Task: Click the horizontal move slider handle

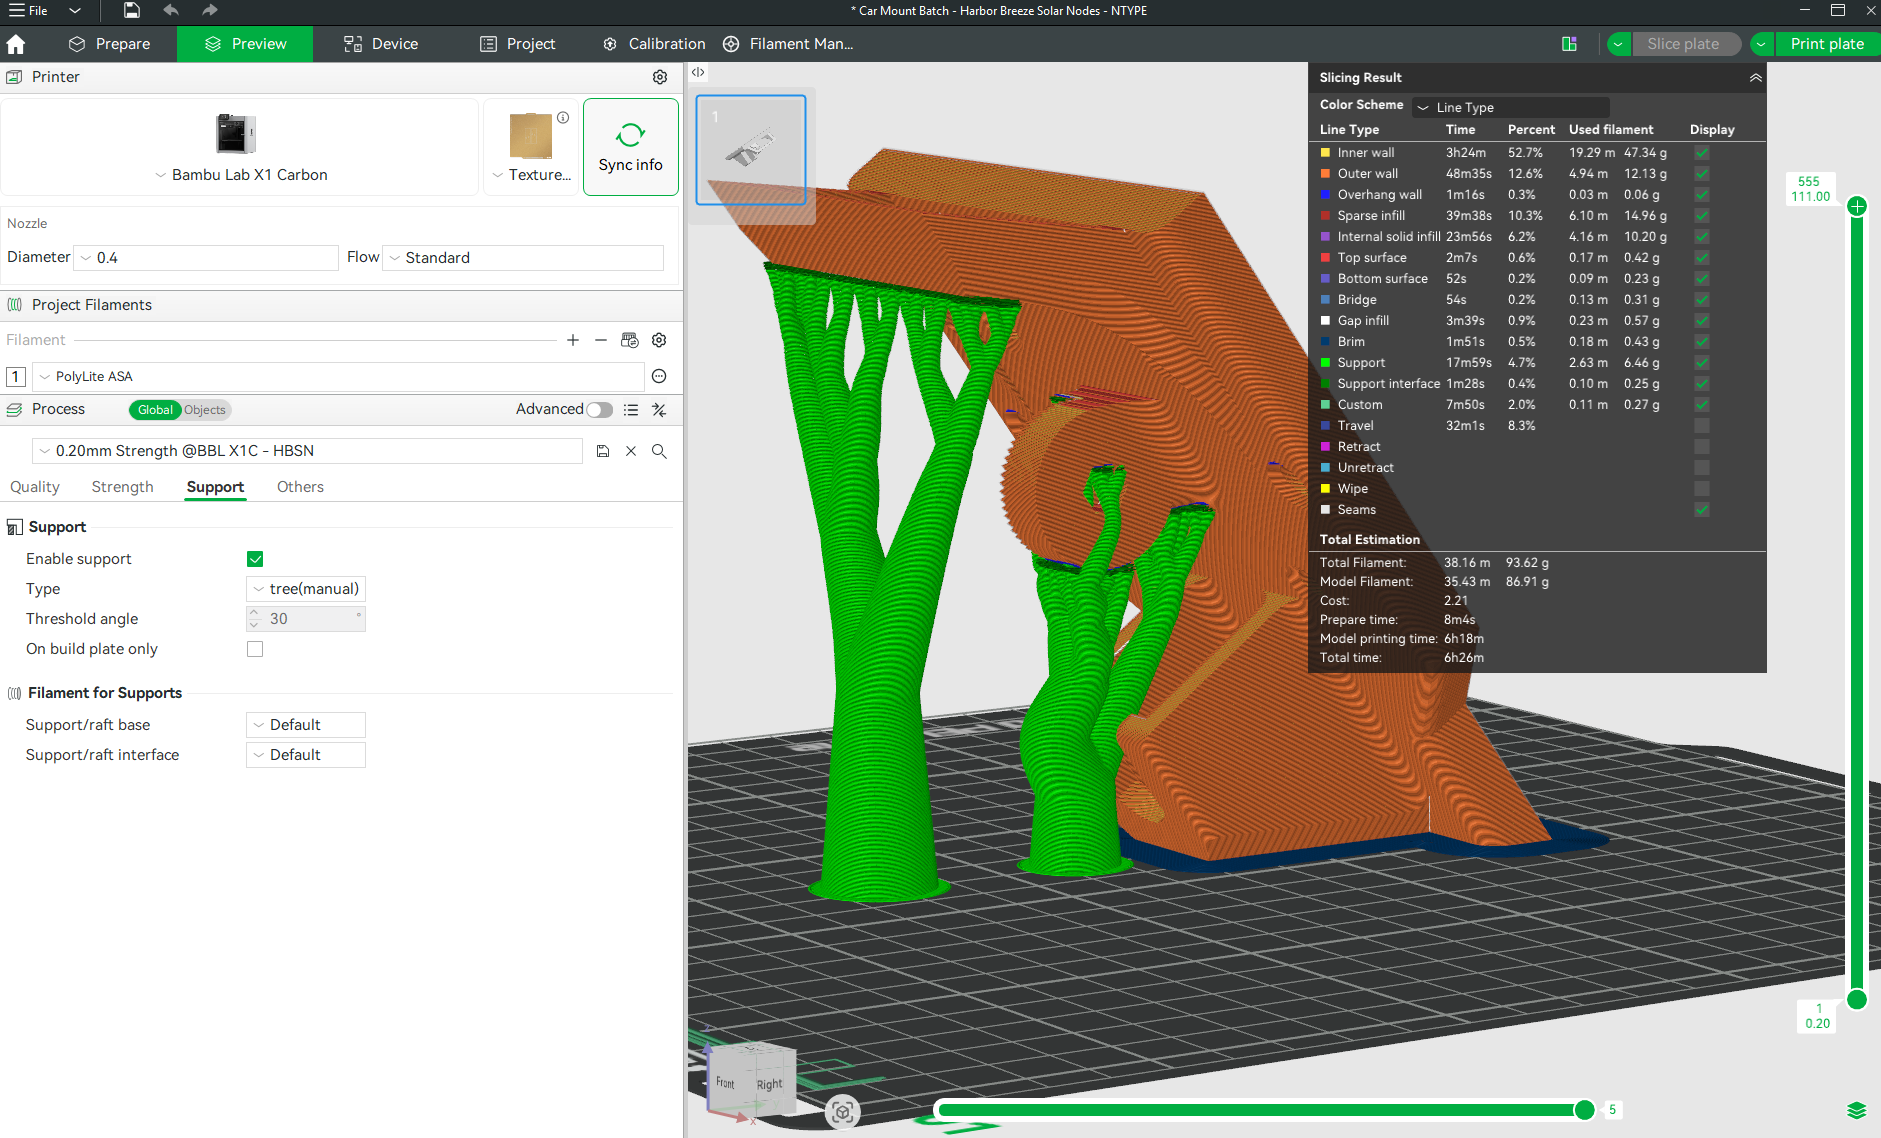Action: [1584, 1109]
